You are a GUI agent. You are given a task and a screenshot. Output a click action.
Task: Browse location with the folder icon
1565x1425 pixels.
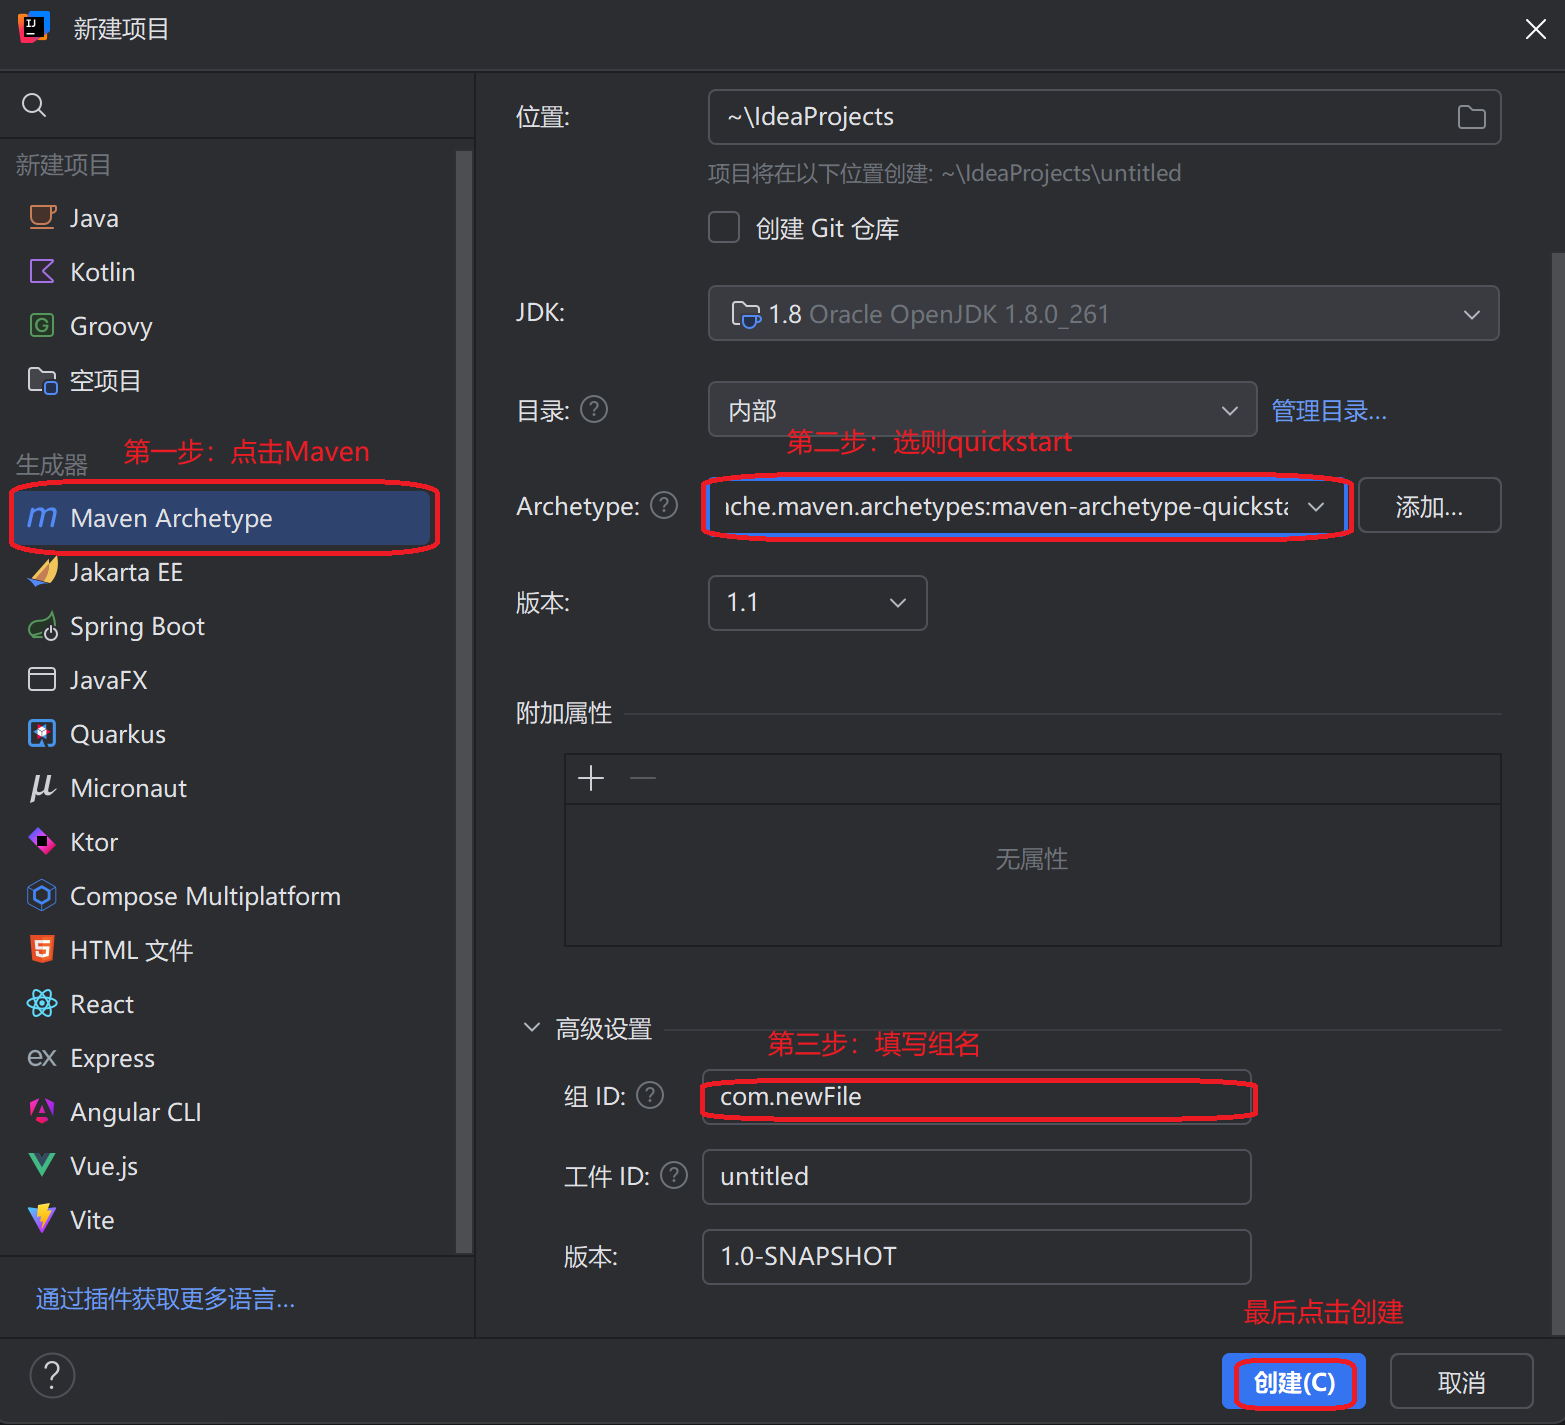1471,117
